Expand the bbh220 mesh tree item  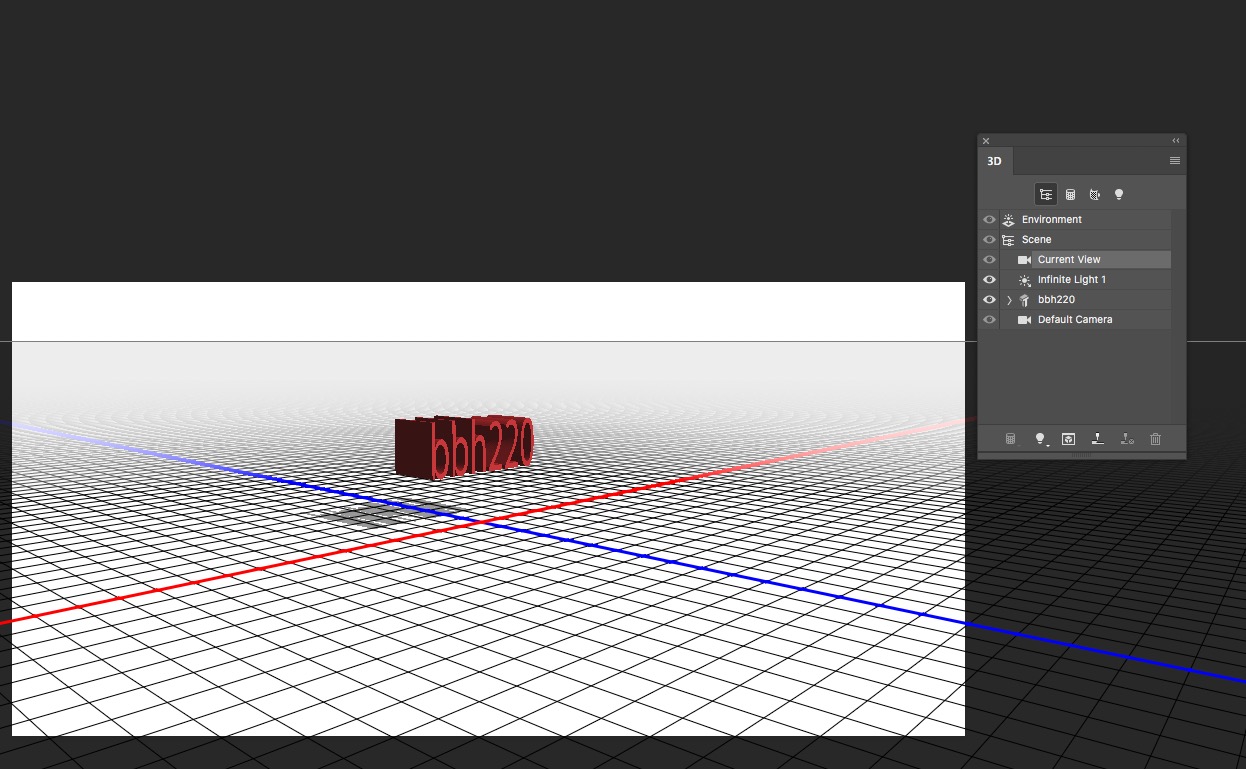click(1009, 300)
